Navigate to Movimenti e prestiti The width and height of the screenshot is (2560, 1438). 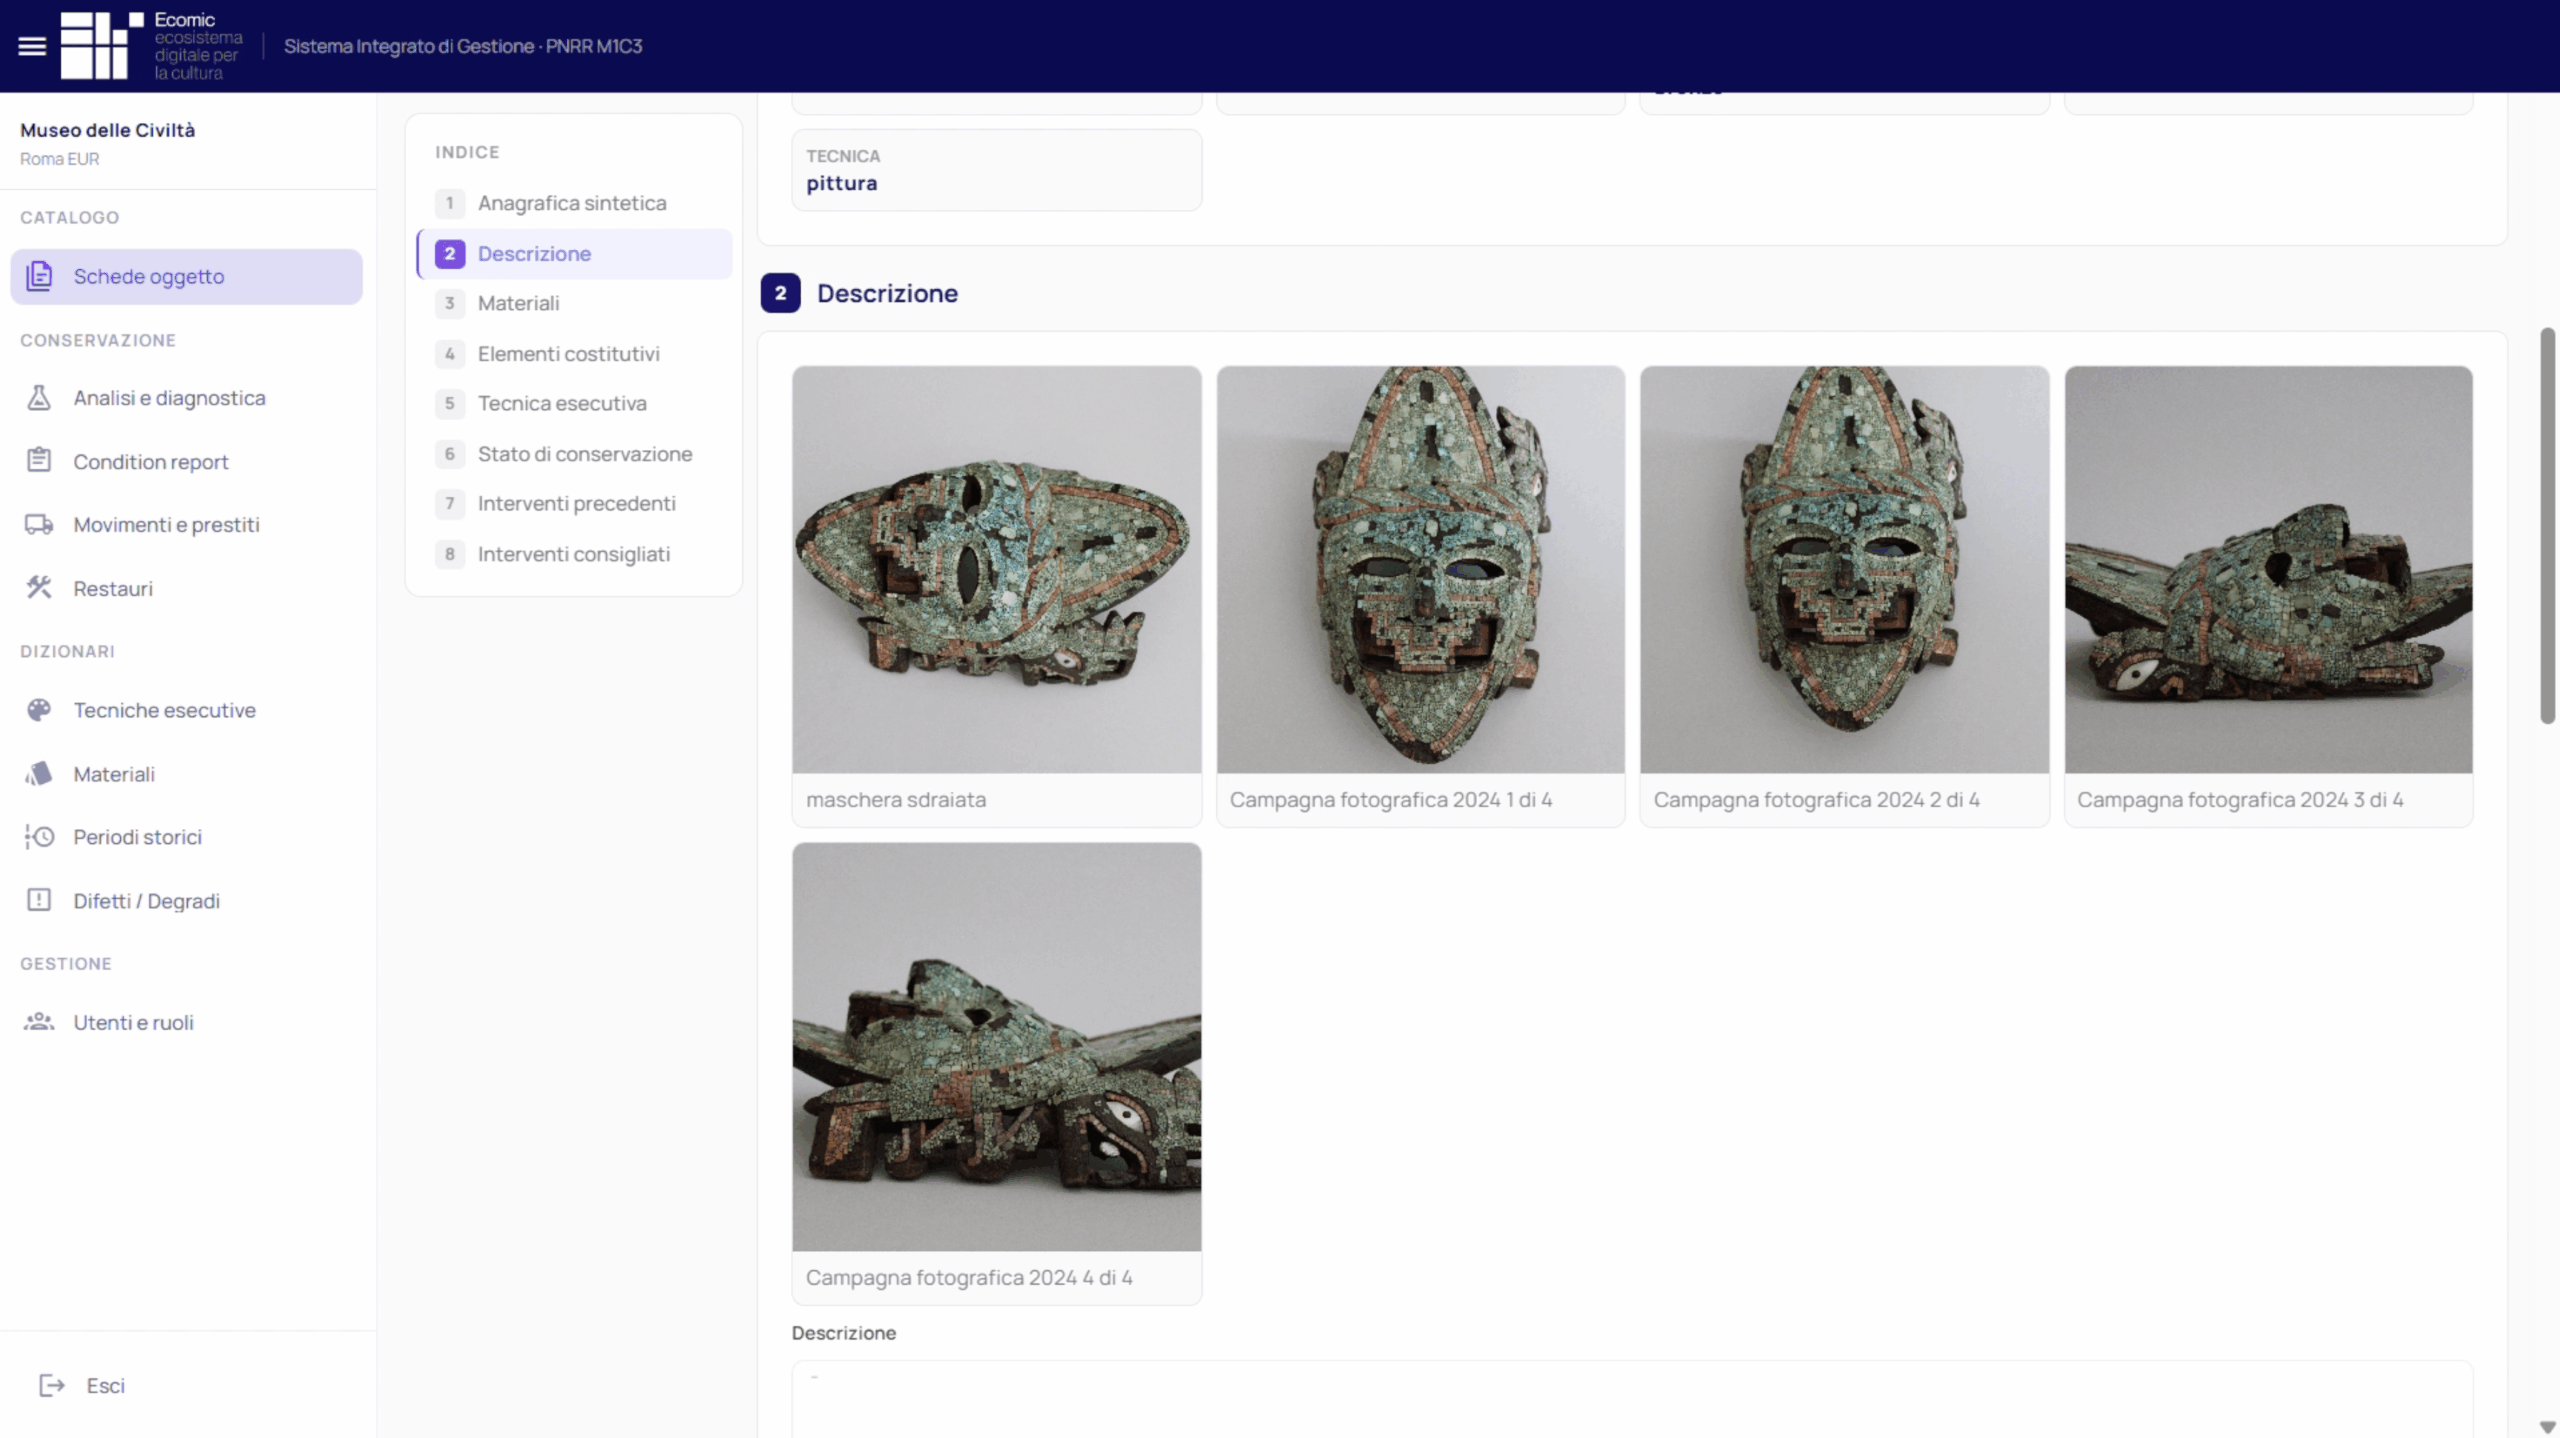[186, 524]
